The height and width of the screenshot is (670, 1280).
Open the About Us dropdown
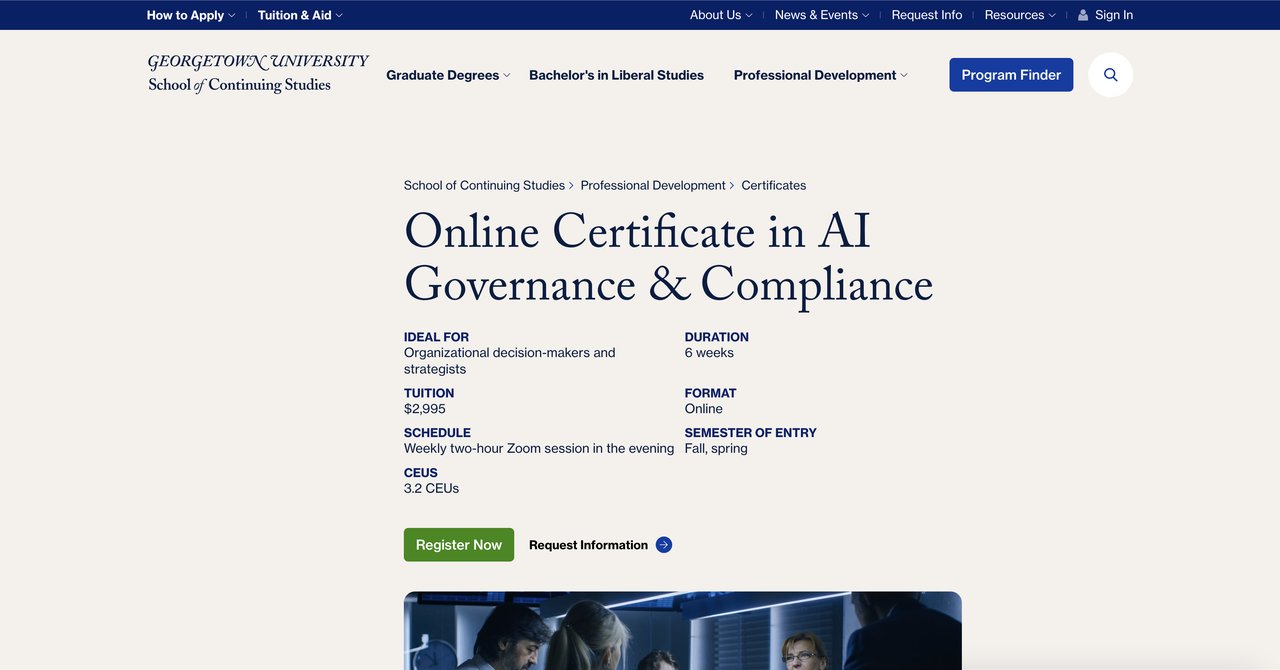click(x=721, y=15)
